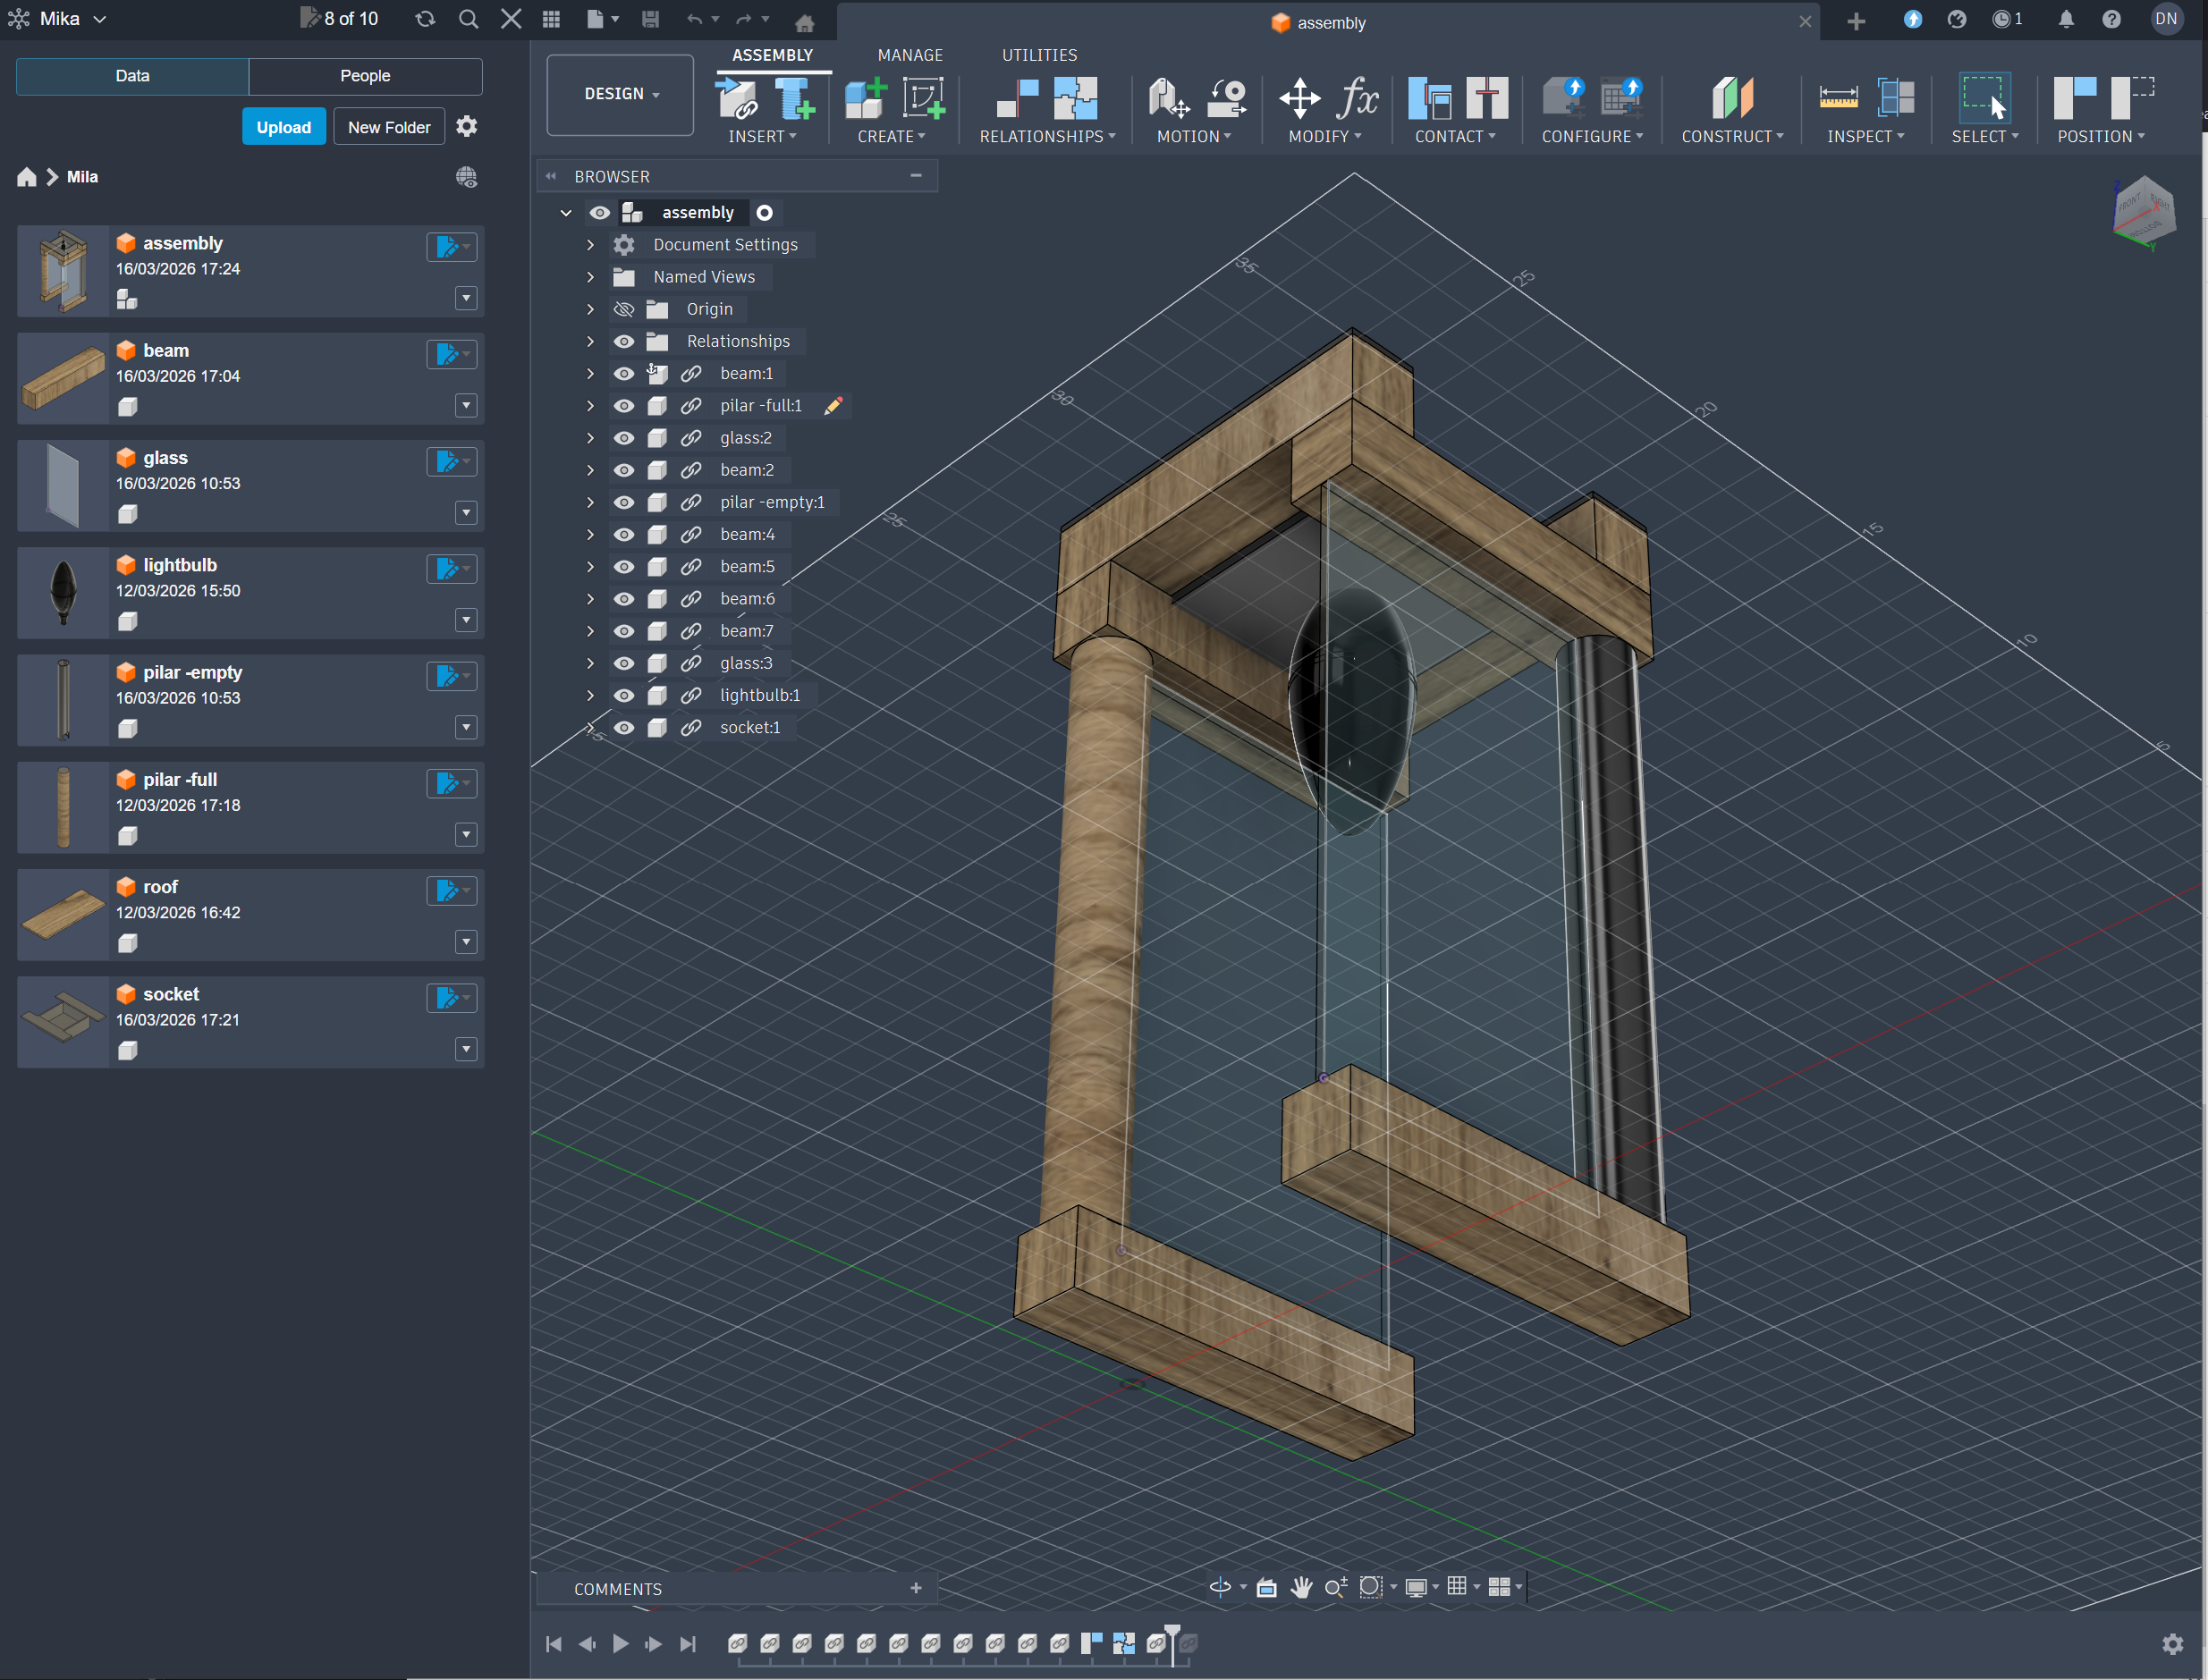Switch to the People tab

365,76
